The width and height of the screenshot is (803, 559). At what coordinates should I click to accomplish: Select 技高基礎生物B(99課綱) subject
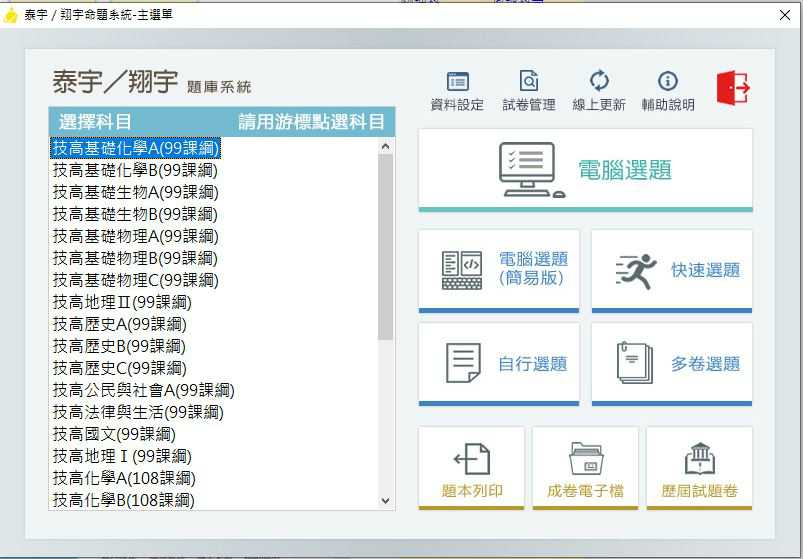[x=135, y=214]
